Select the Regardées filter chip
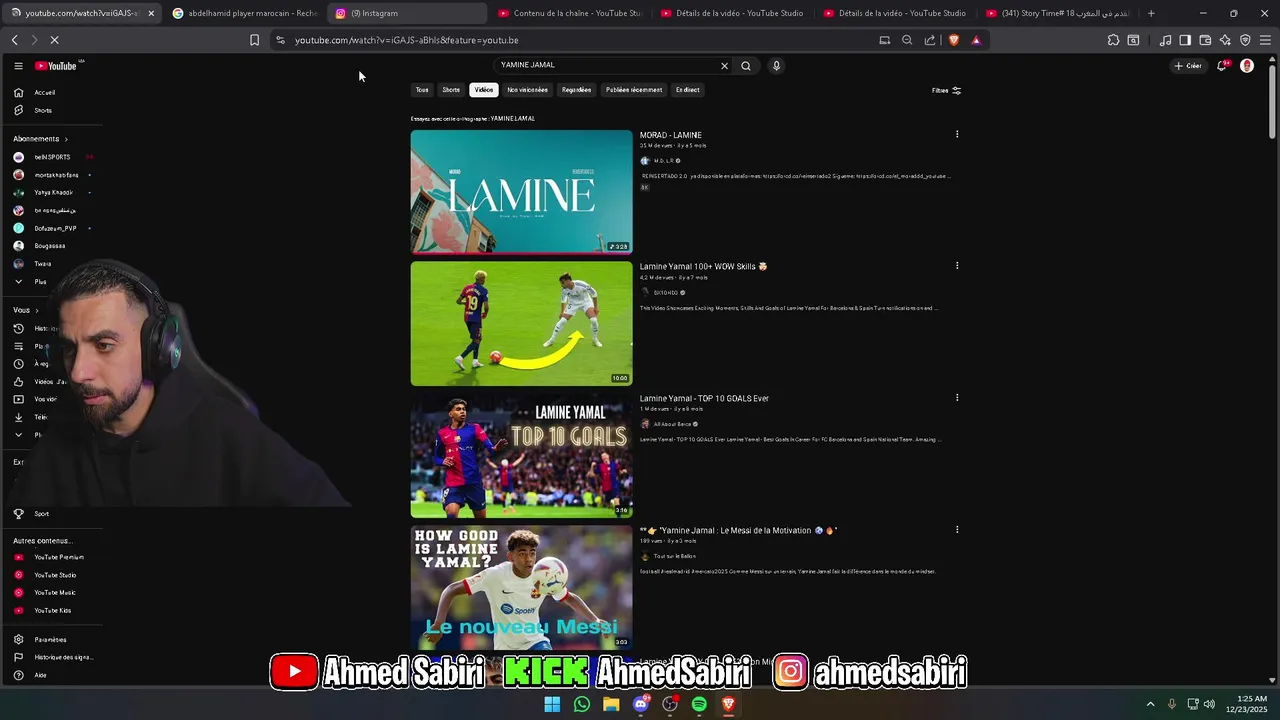The width and height of the screenshot is (1280, 720). pyautogui.click(x=576, y=90)
